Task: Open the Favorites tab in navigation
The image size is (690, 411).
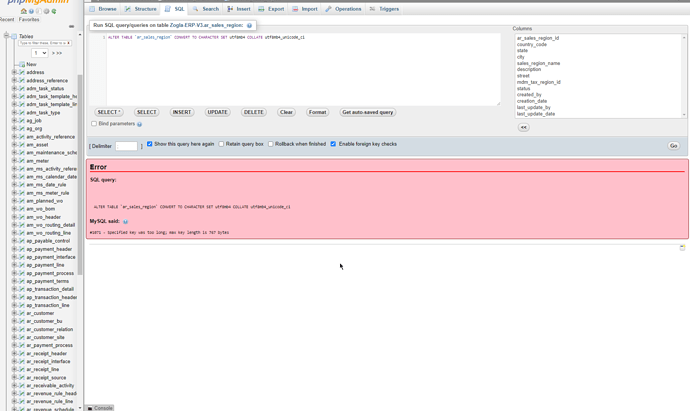Action: 29,19
